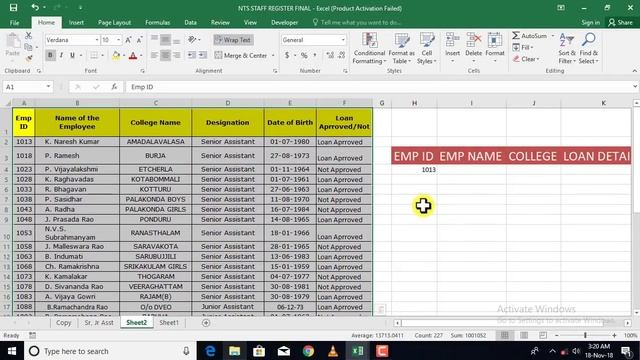640x360 pixels.
Task: Click the Increase Indent icon
Action: (202, 55)
